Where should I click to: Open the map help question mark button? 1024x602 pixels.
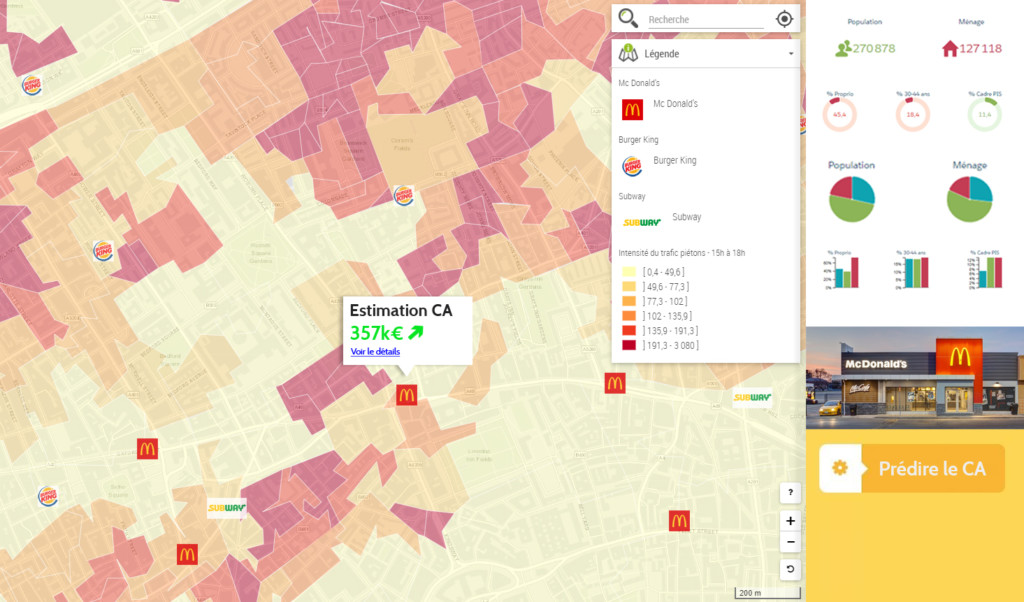790,492
